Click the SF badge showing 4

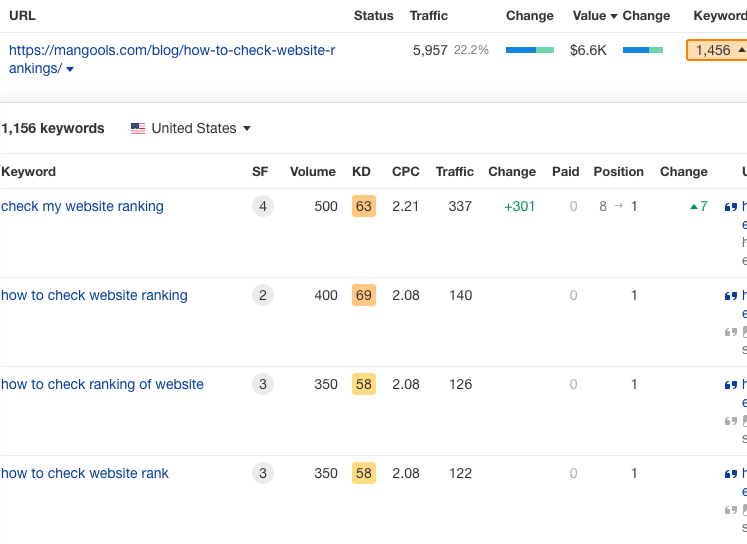tap(263, 207)
